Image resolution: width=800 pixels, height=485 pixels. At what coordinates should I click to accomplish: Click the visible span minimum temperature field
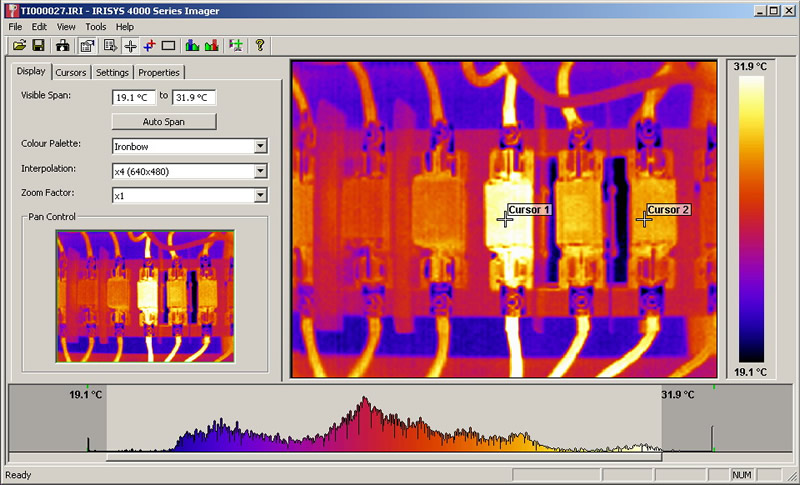134,97
